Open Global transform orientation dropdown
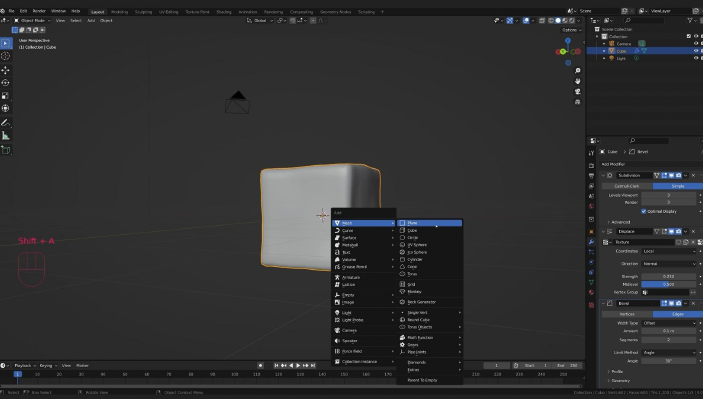Image resolution: width=703 pixels, height=399 pixels. tap(260, 21)
